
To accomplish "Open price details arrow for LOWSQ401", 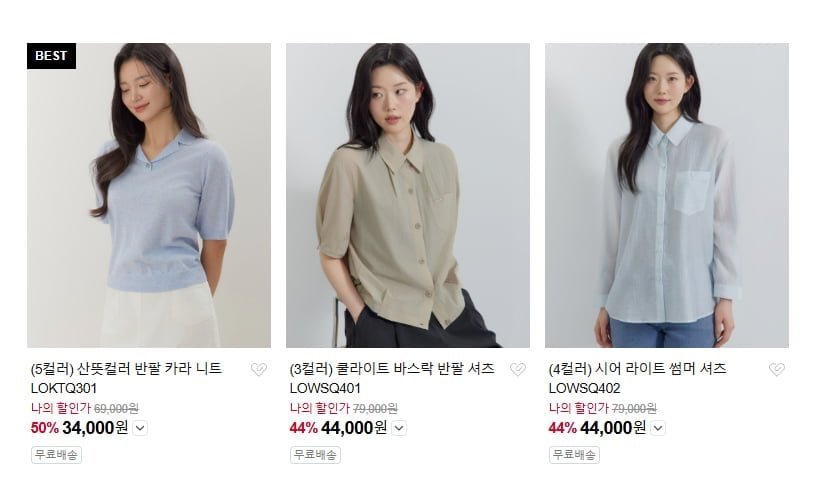I will (399, 428).
